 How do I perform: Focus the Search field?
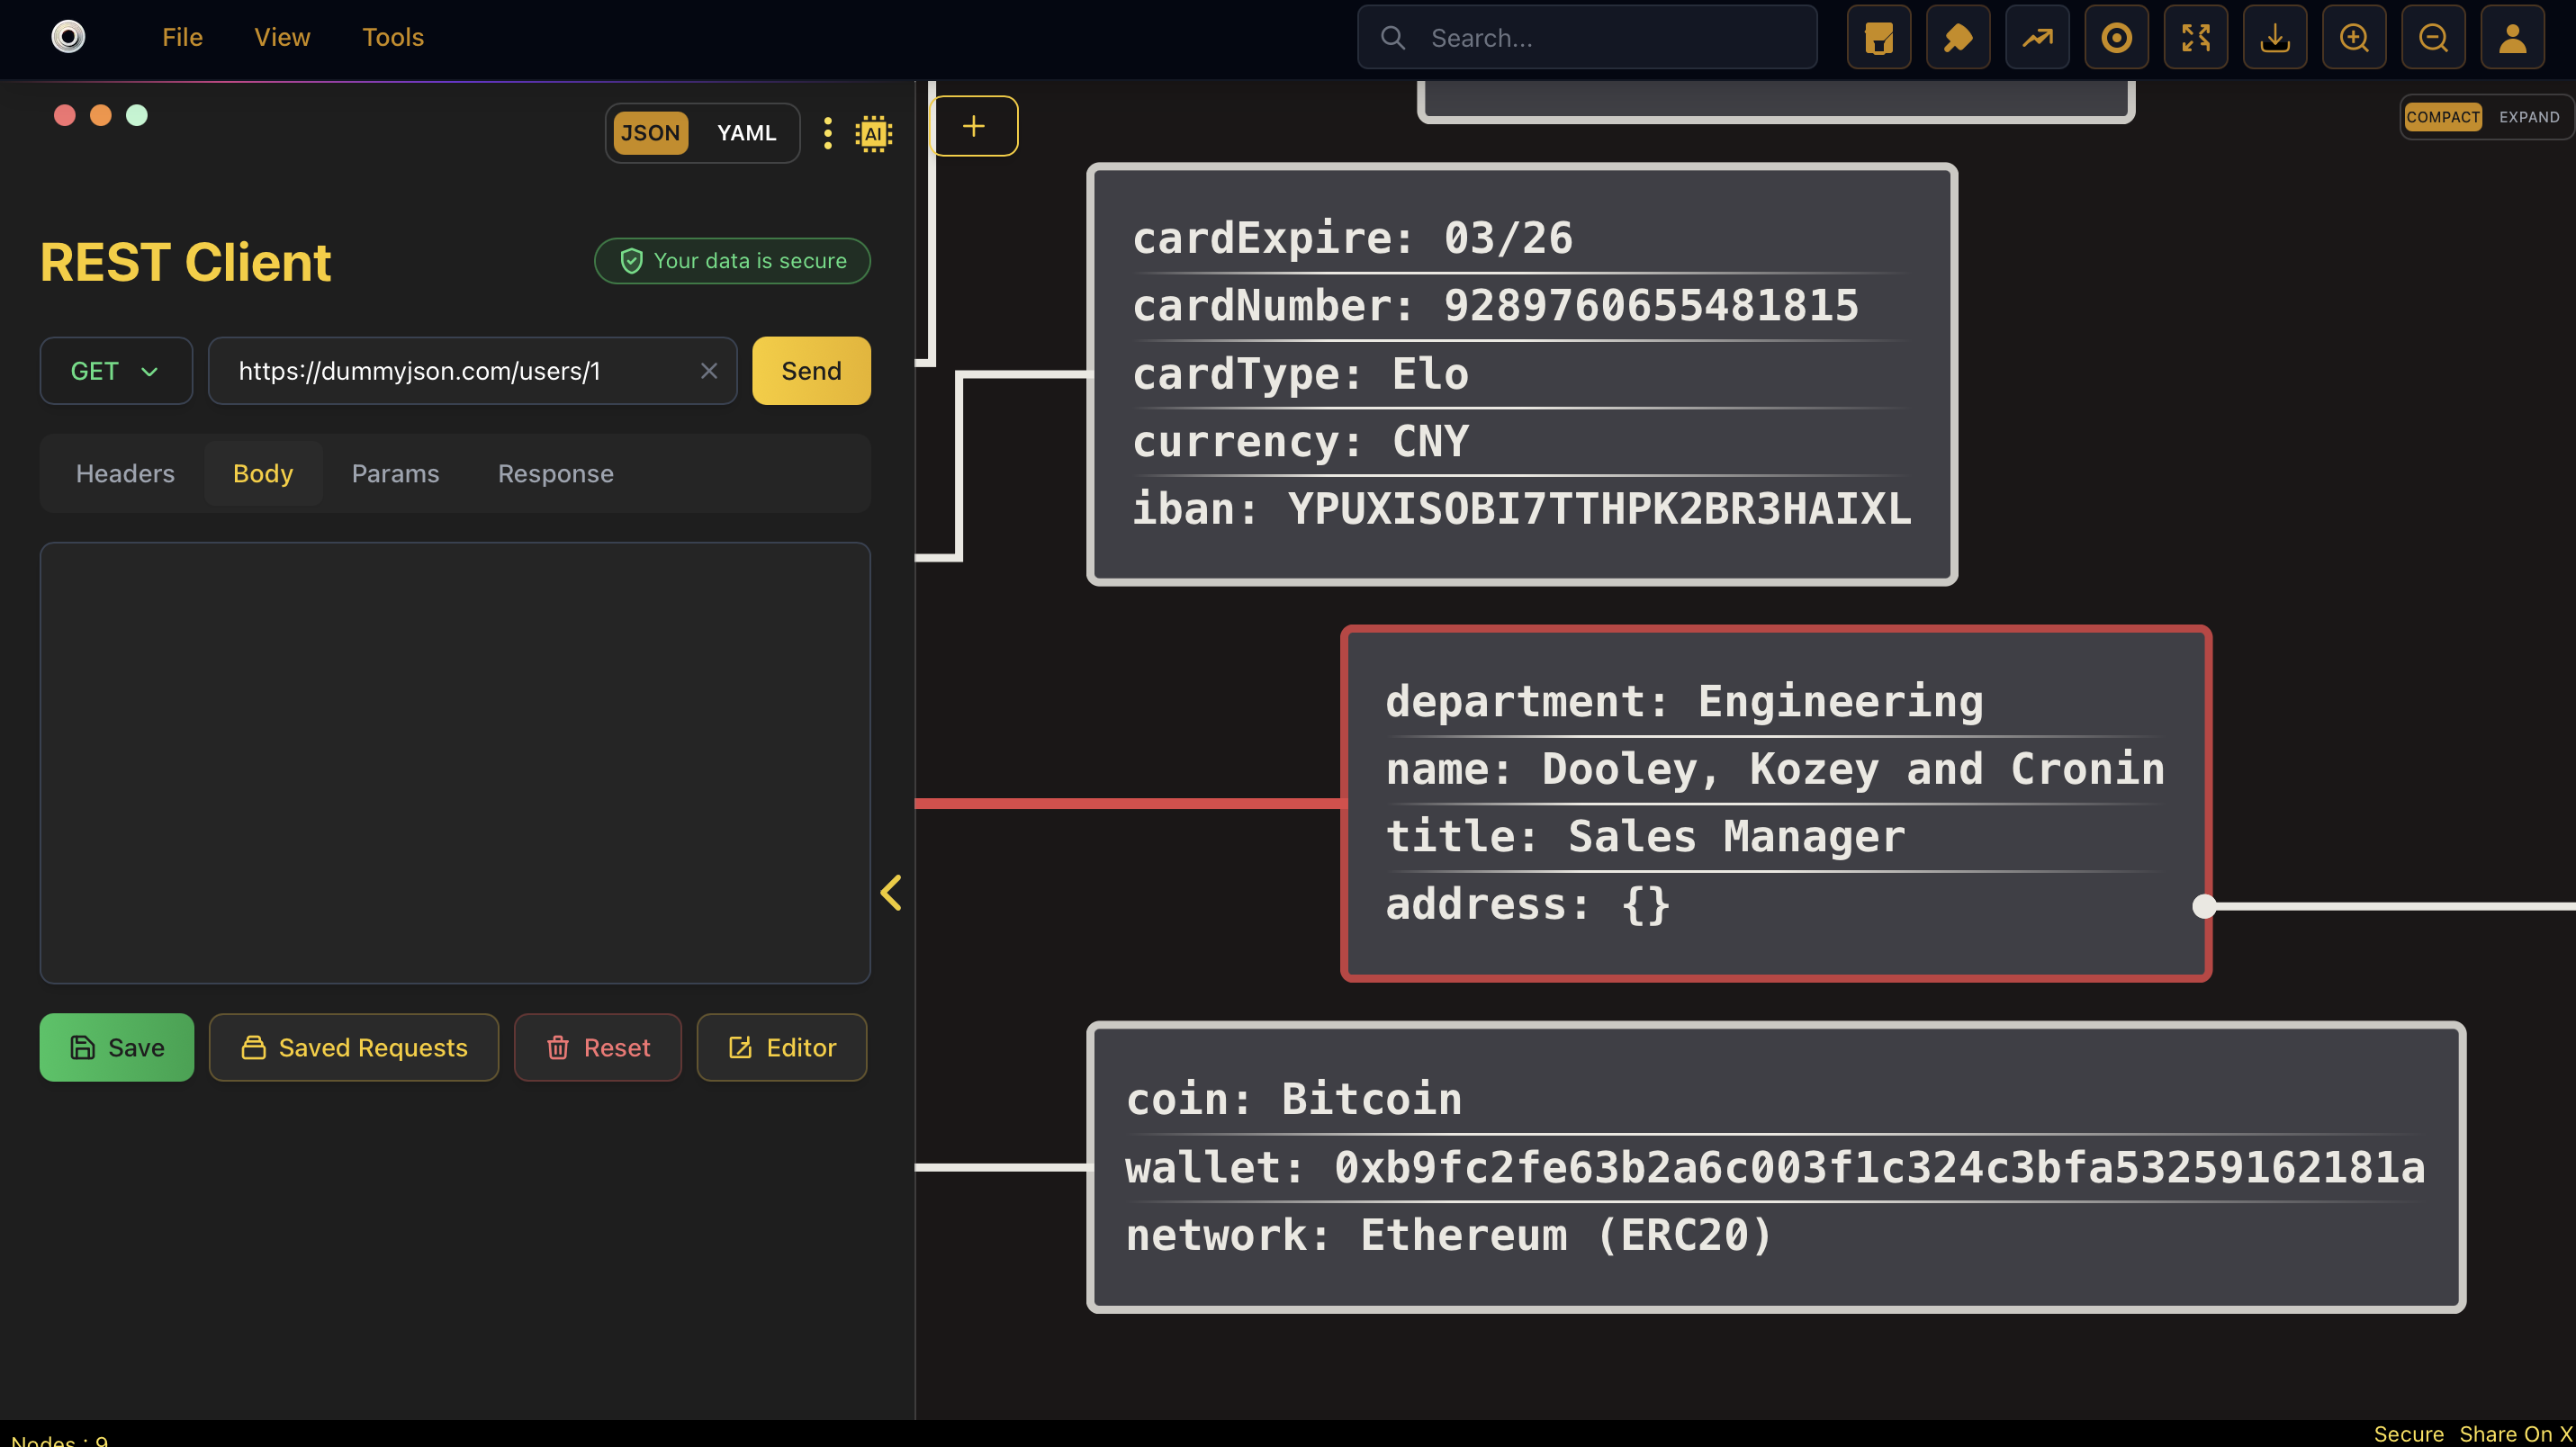click(x=1587, y=38)
